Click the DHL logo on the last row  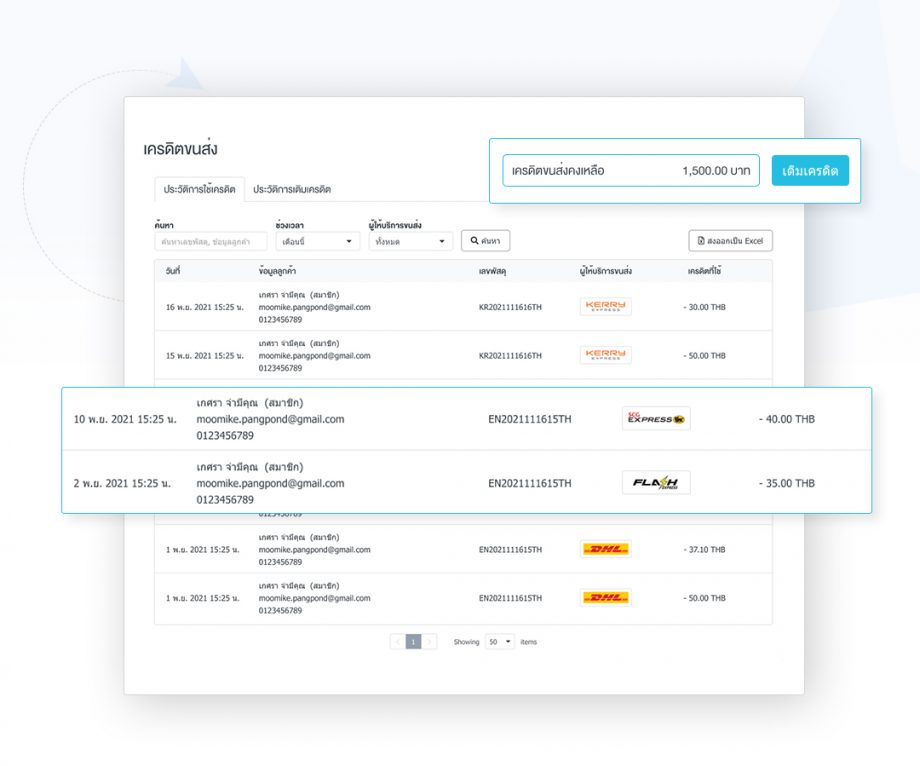click(x=604, y=597)
